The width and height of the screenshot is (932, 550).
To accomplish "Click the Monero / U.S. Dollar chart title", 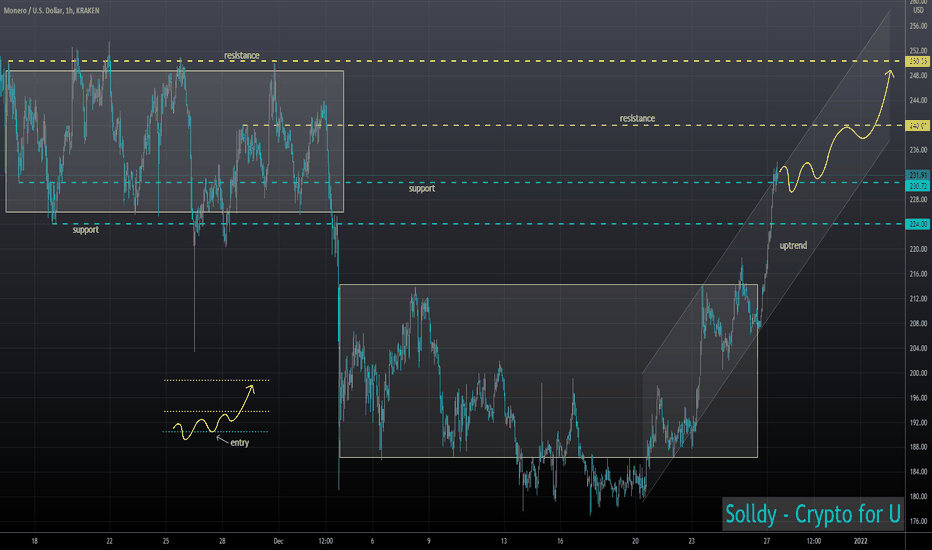I will tap(51, 11).
